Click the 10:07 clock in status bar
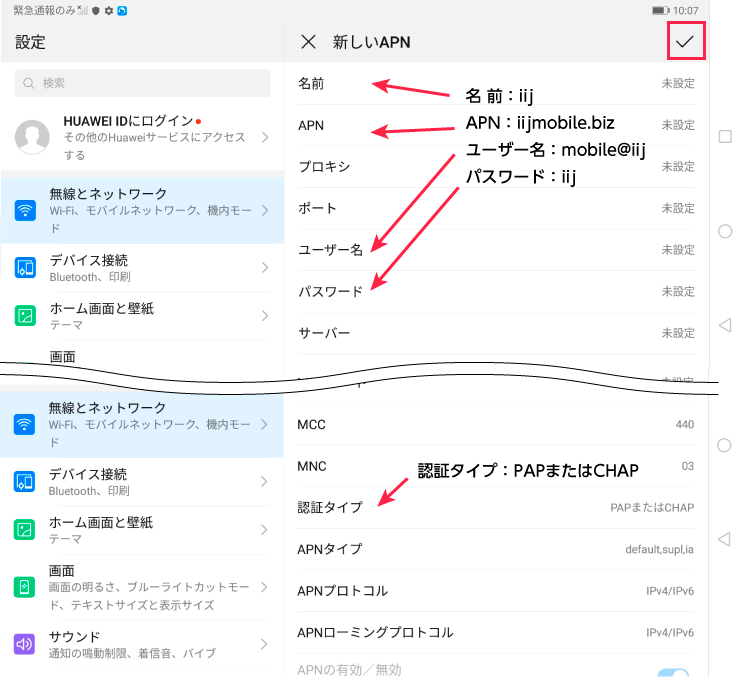Image resolution: width=740 pixels, height=677 pixels. click(x=685, y=10)
